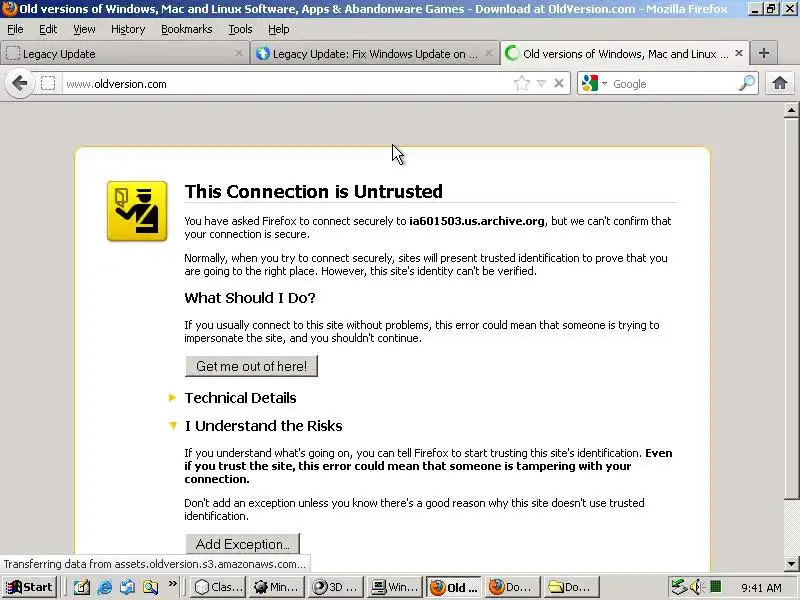Viewport: 800px width, 600px height.
Task: Open the Windows Start menu
Action: [30, 587]
